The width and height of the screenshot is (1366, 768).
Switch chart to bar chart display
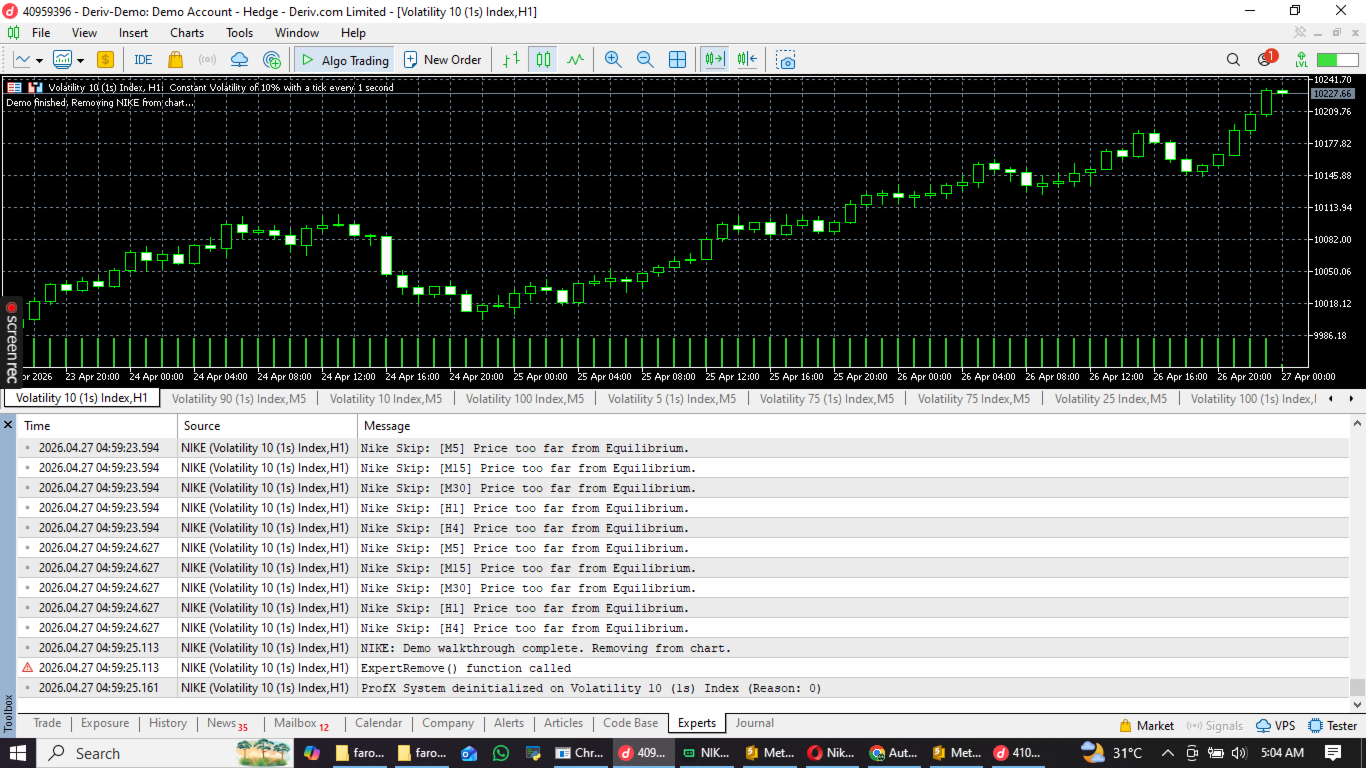tap(511, 60)
